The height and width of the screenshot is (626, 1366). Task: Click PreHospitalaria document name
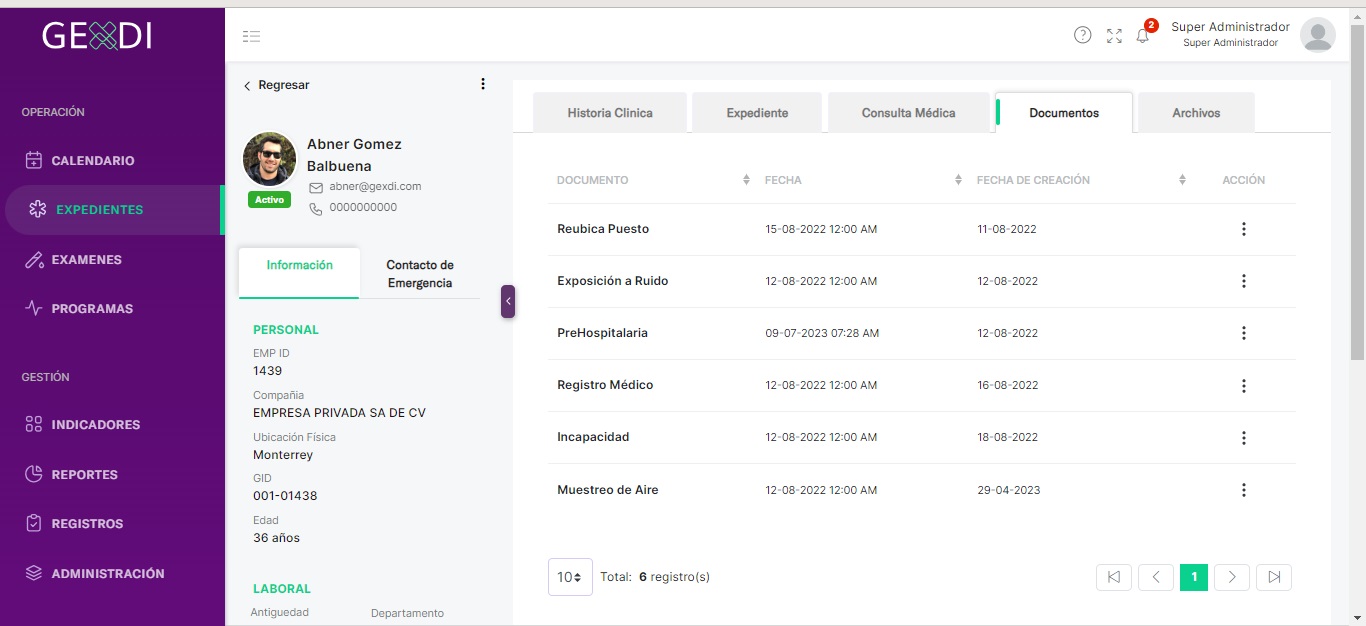[x=602, y=333]
